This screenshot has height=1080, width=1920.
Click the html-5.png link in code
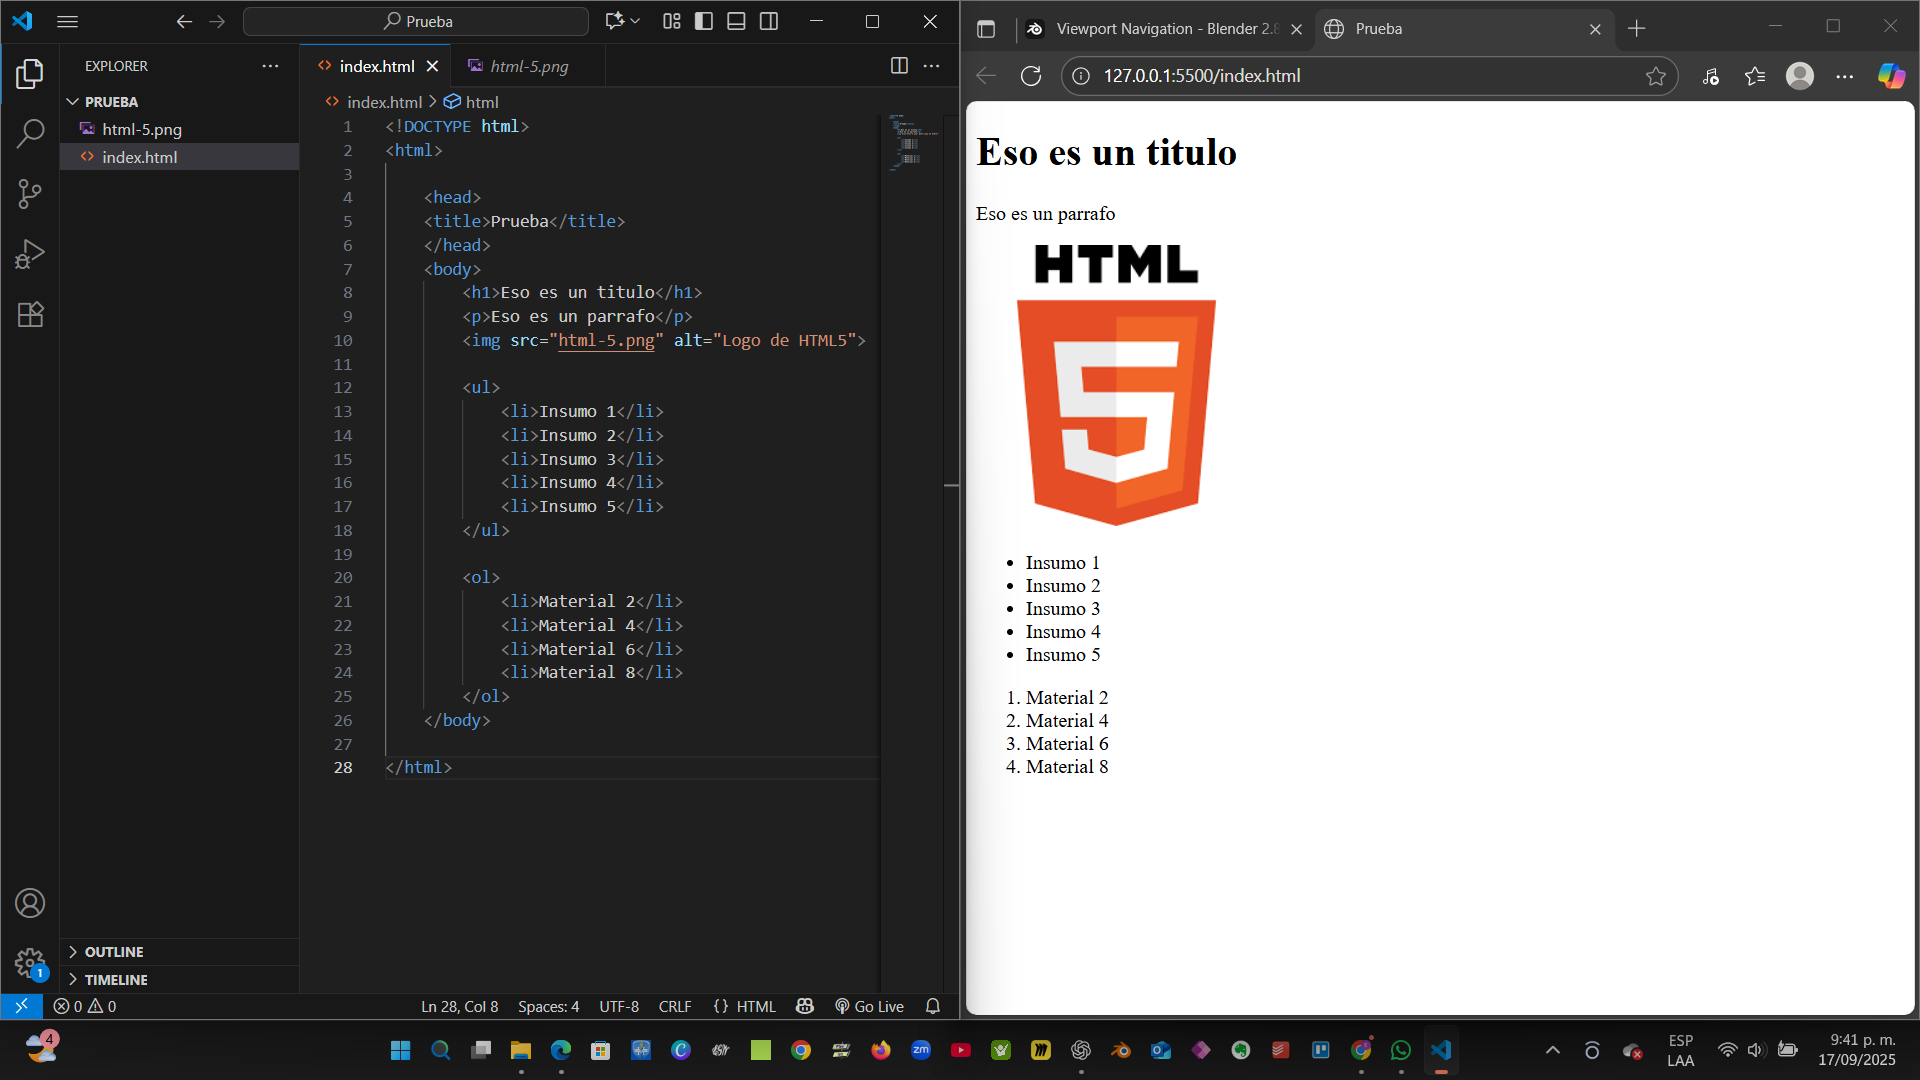tap(606, 340)
